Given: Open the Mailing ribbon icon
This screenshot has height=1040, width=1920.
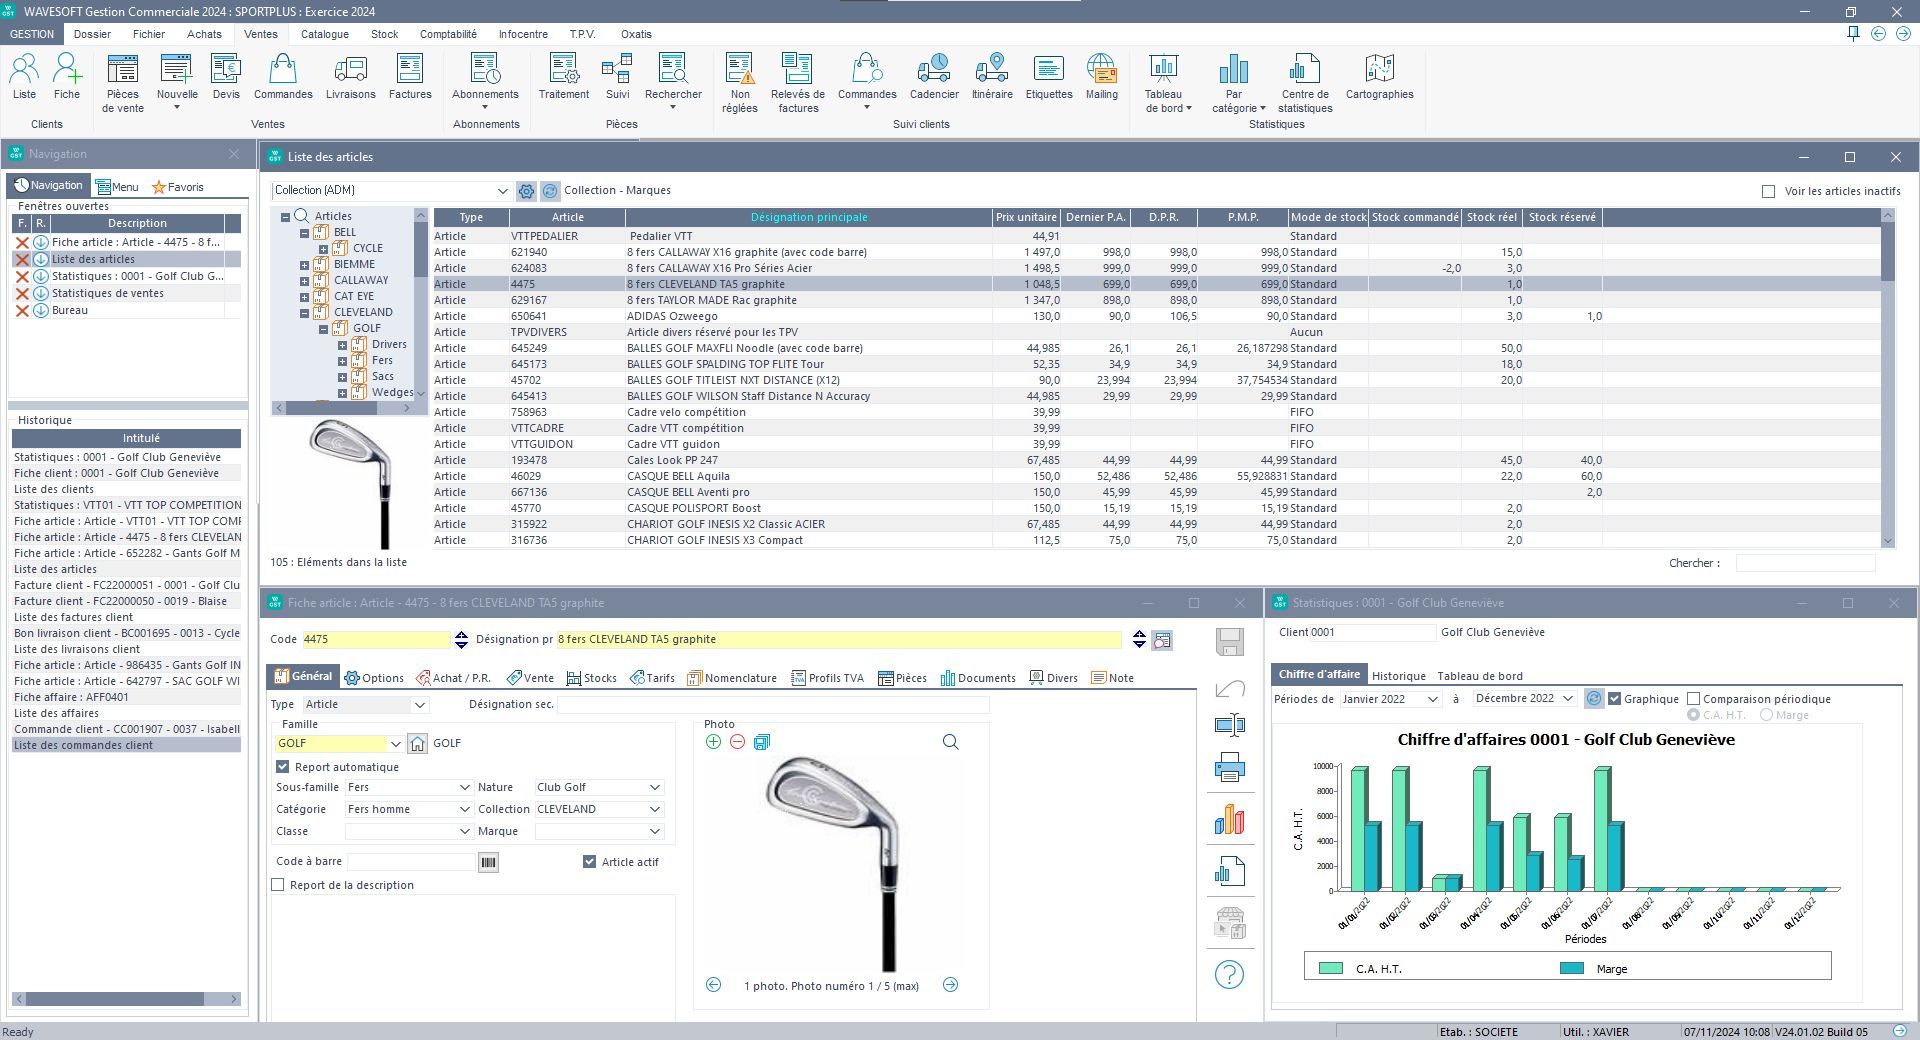Looking at the screenshot, I should (1102, 77).
